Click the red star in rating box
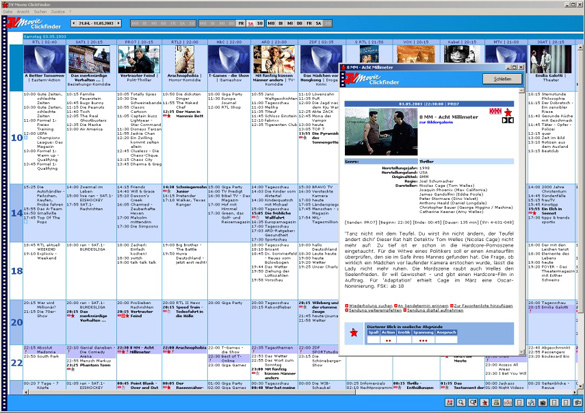585x413 pixels. tap(354, 333)
